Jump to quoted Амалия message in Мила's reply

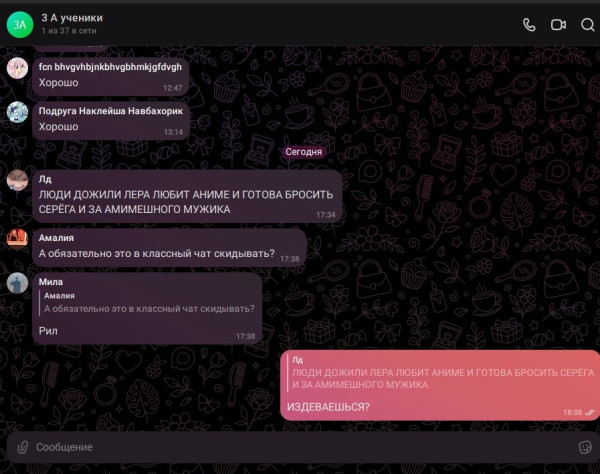click(148, 303)
